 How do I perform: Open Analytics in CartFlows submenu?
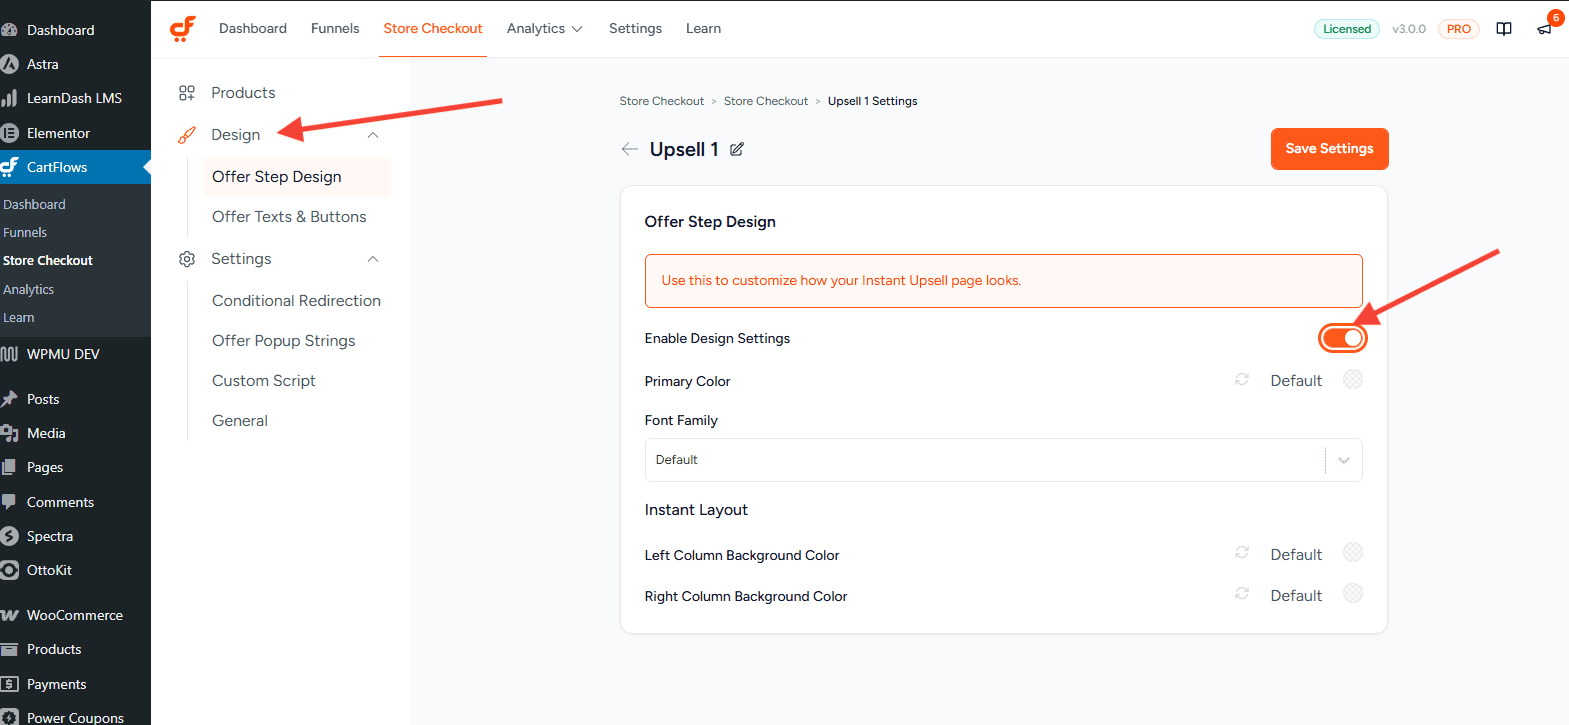[28, 289]
